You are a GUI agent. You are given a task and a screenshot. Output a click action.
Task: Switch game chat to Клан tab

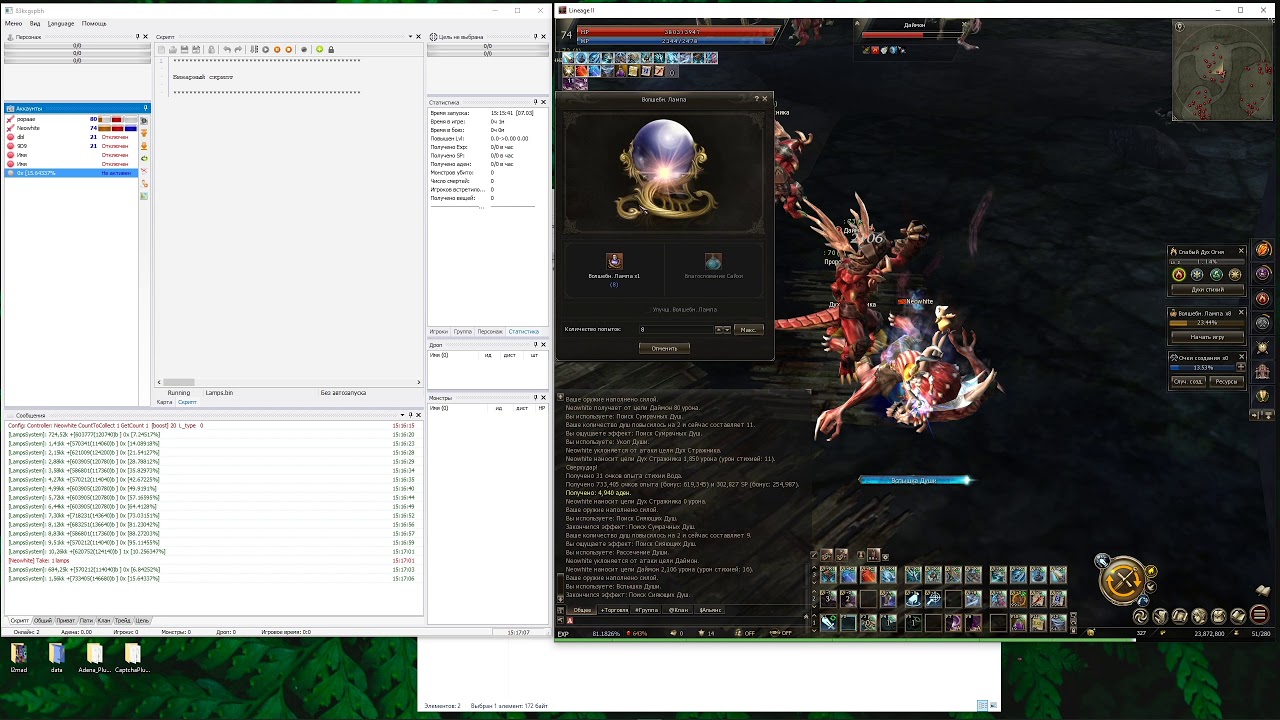click(x=679, y=610)
